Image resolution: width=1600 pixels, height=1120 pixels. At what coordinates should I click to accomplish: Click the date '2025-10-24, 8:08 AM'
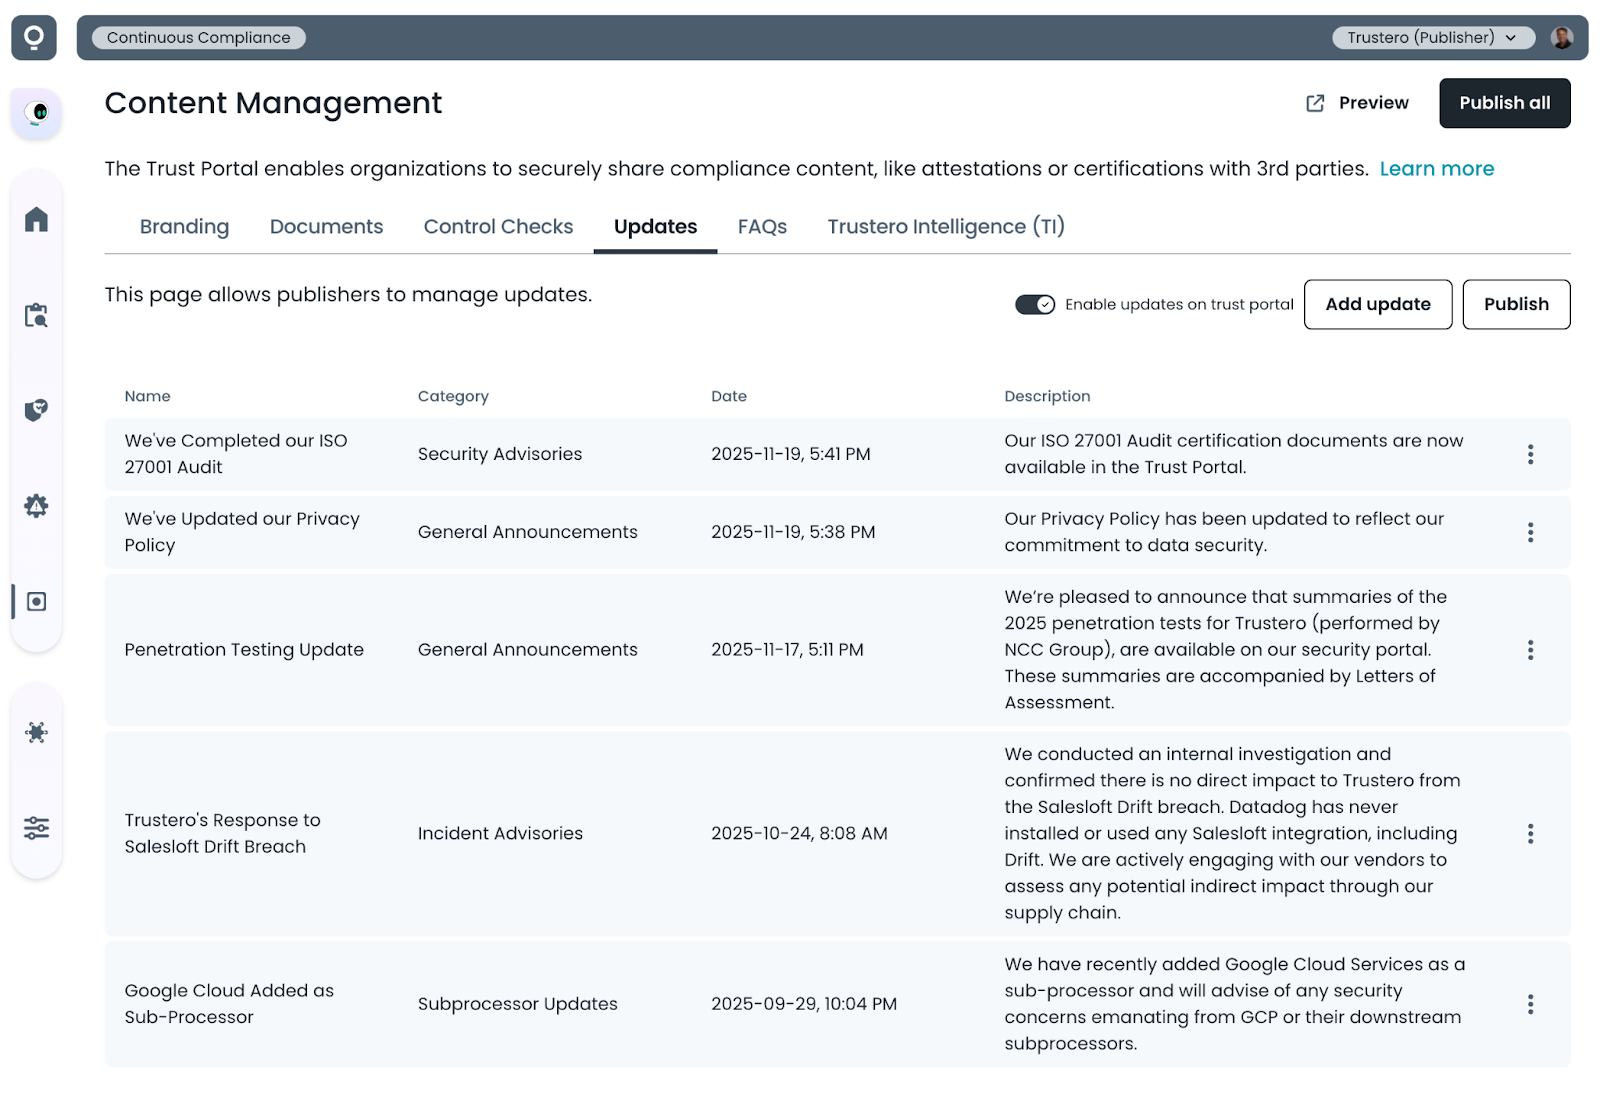(x=799, y=834)
